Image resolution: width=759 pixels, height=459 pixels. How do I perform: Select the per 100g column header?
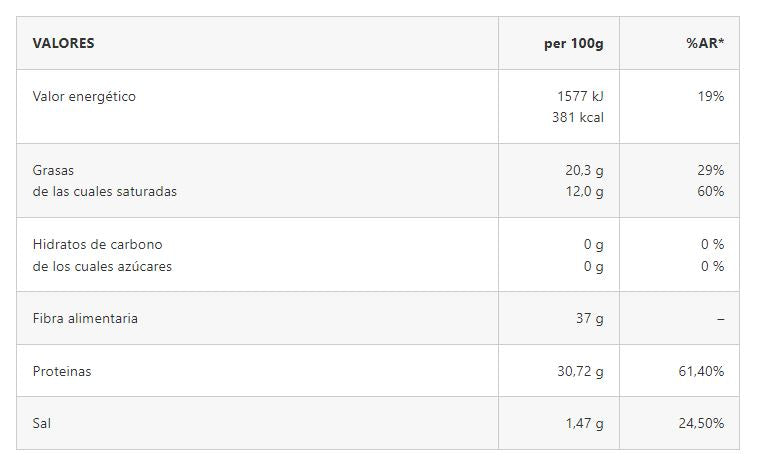(574, 43)
